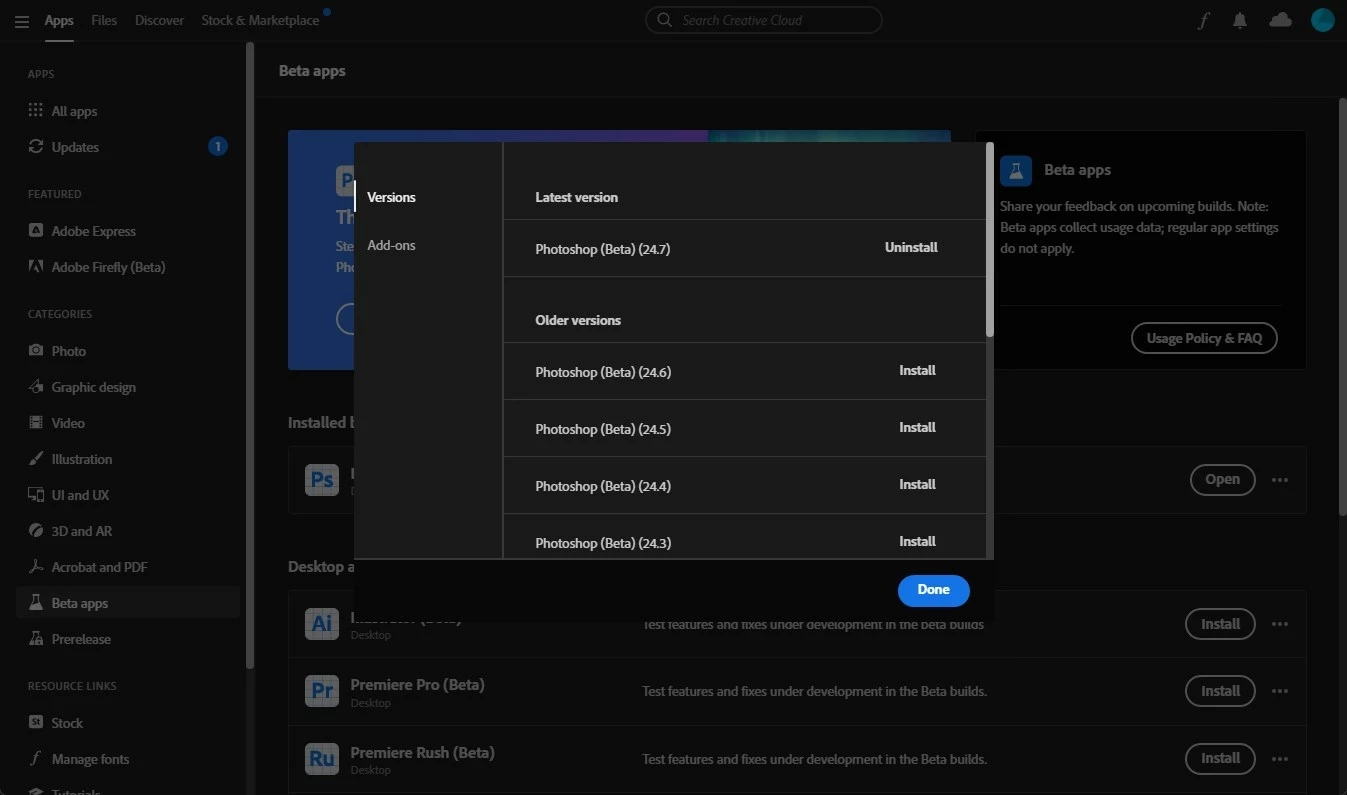
Task: Open the fonts icon in top bar
Action: (x=1204, y=20)
